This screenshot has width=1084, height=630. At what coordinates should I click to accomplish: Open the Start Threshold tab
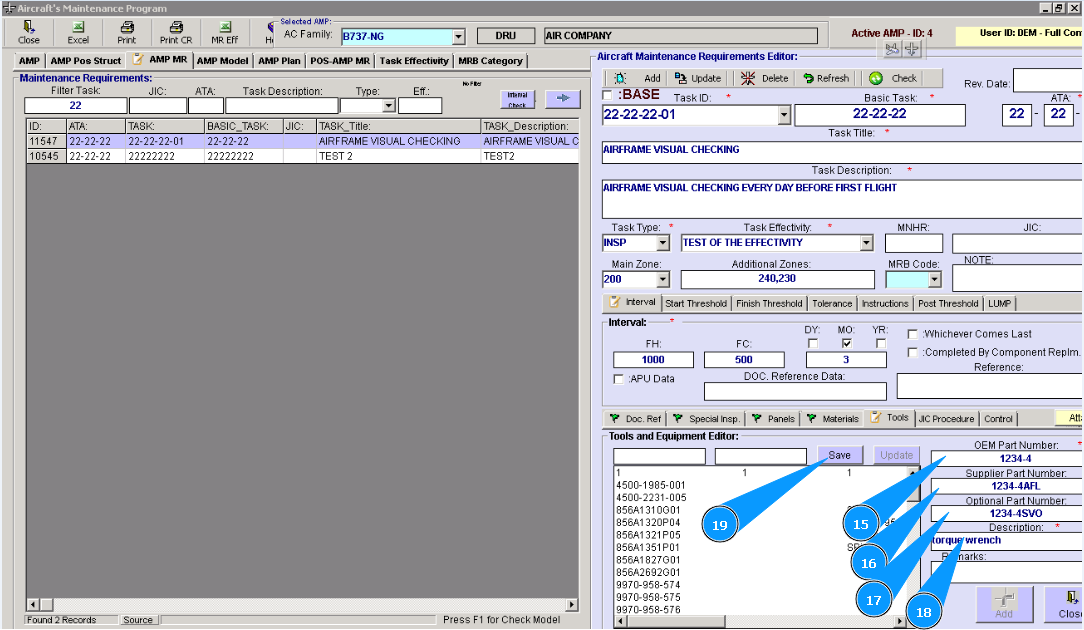click(x=695, y=303)
